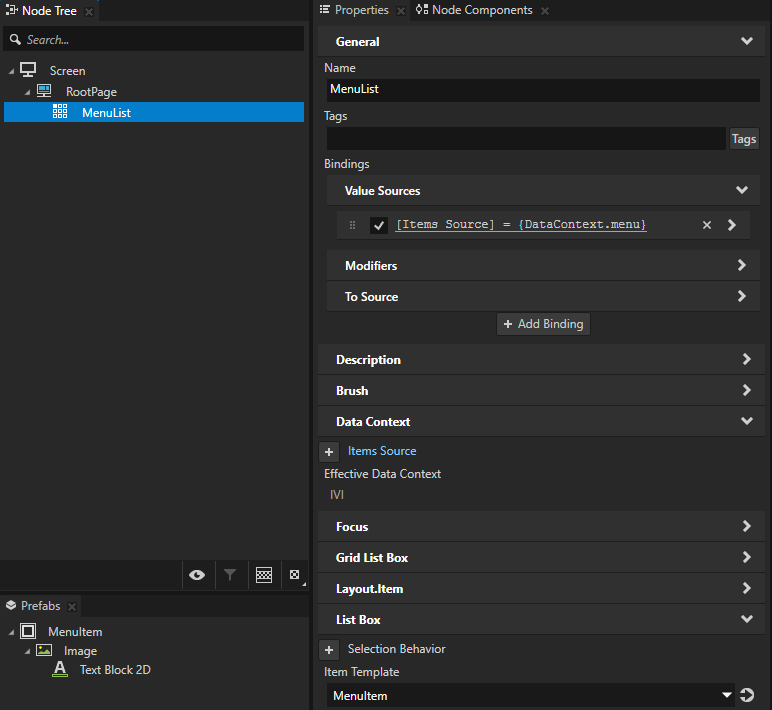Click the Add Binding button
The width and height of the screenshot is (772, 710).
[543, 324]
